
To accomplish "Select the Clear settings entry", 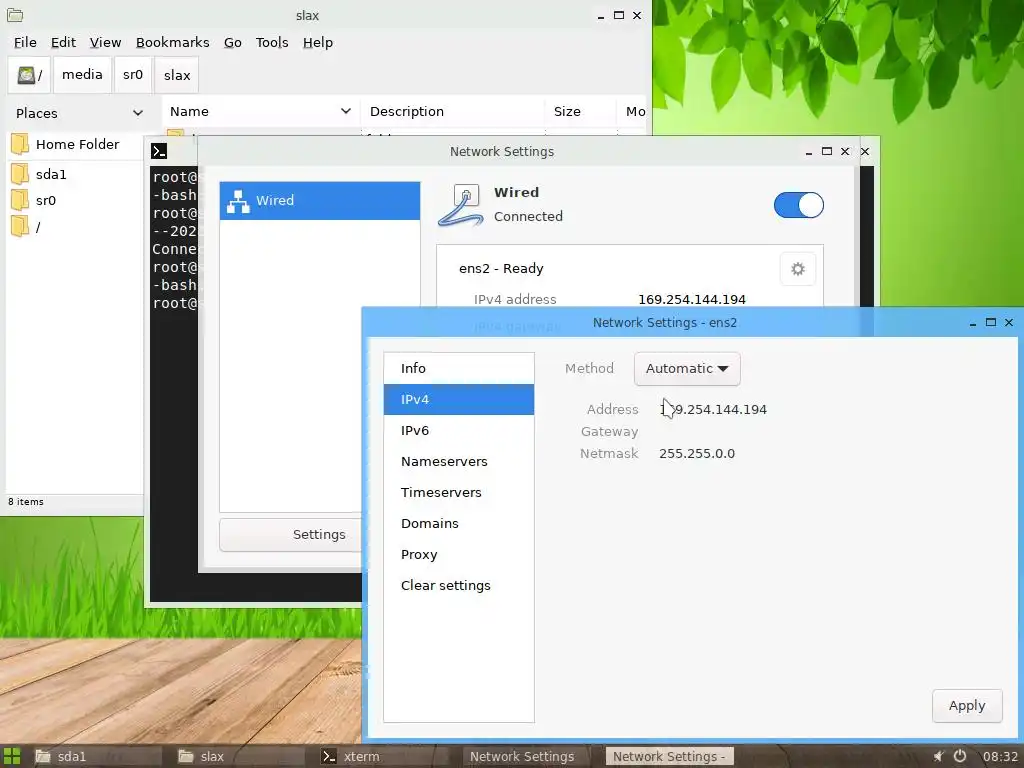I will coord(458,586).
